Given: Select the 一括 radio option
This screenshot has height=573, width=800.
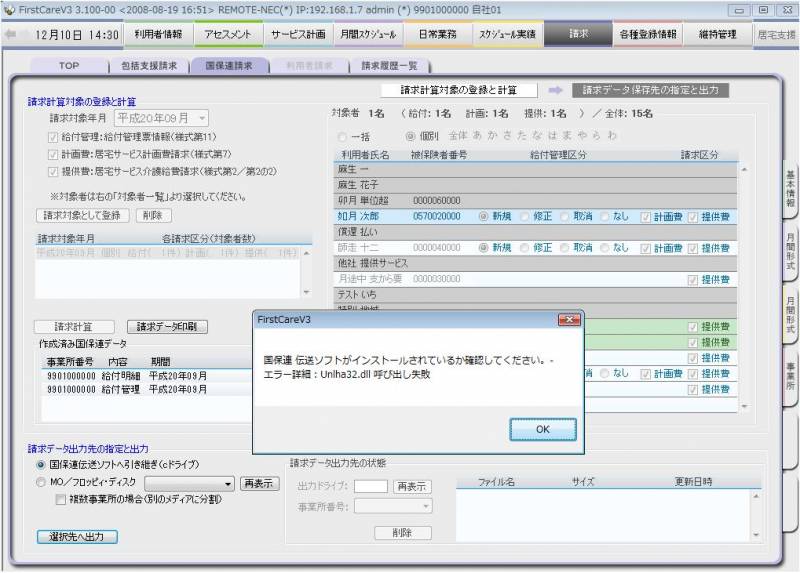Looking at the screenshot, I should (343, 135).
